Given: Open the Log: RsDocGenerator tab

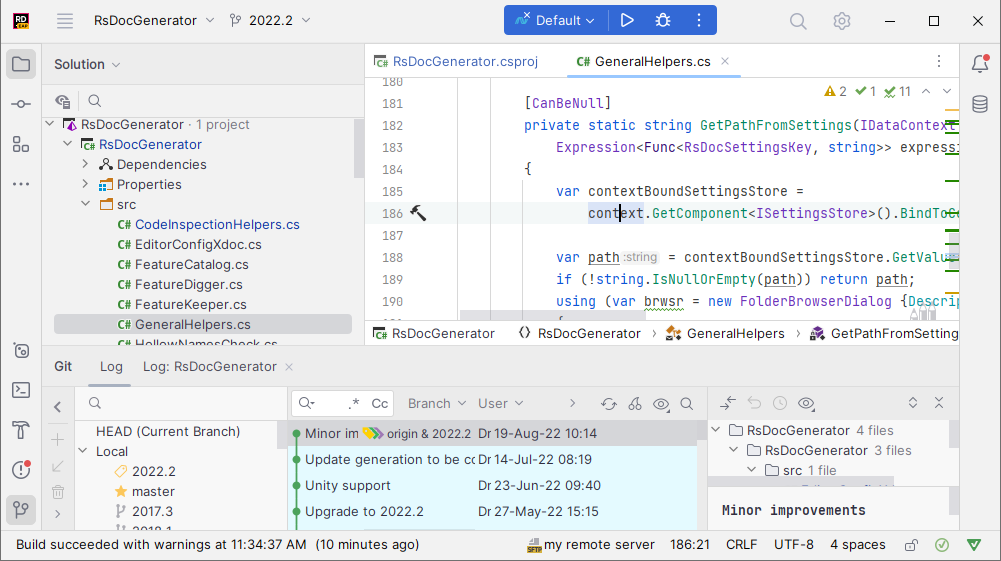Looking at the screenshot, I should (x=209, y=366).
